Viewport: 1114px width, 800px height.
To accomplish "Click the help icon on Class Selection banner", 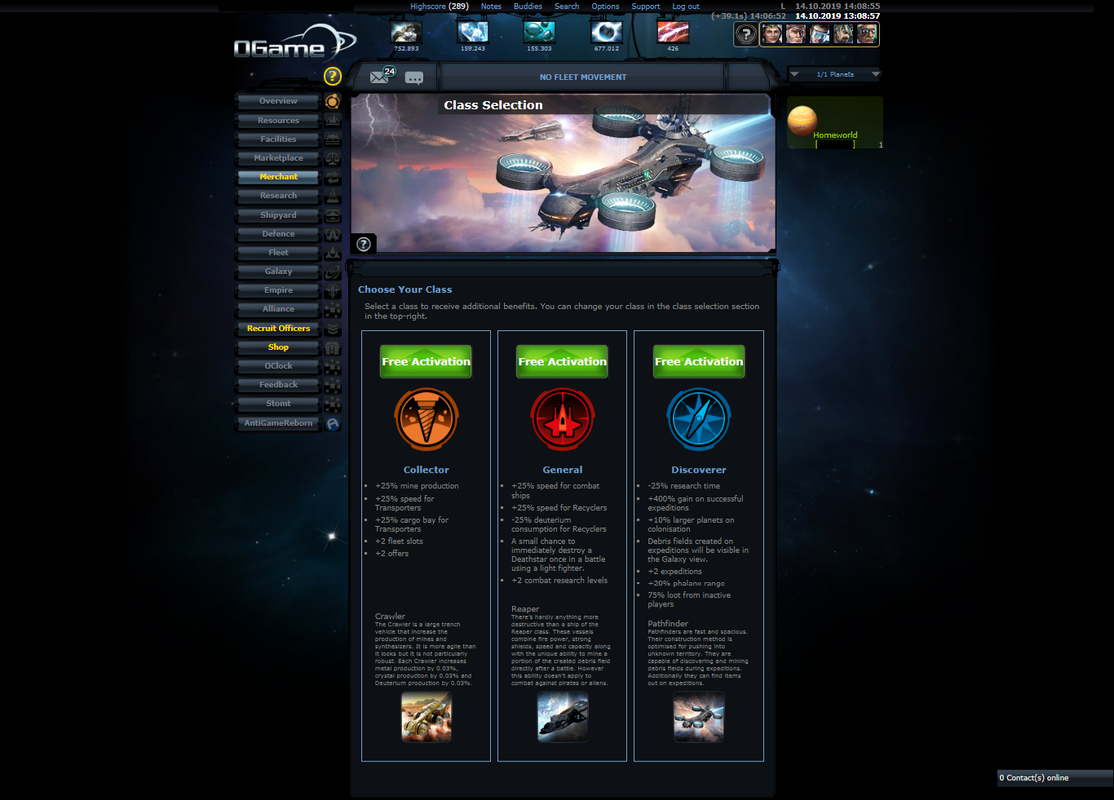I will pyautogui.click(x=364, y=244).
